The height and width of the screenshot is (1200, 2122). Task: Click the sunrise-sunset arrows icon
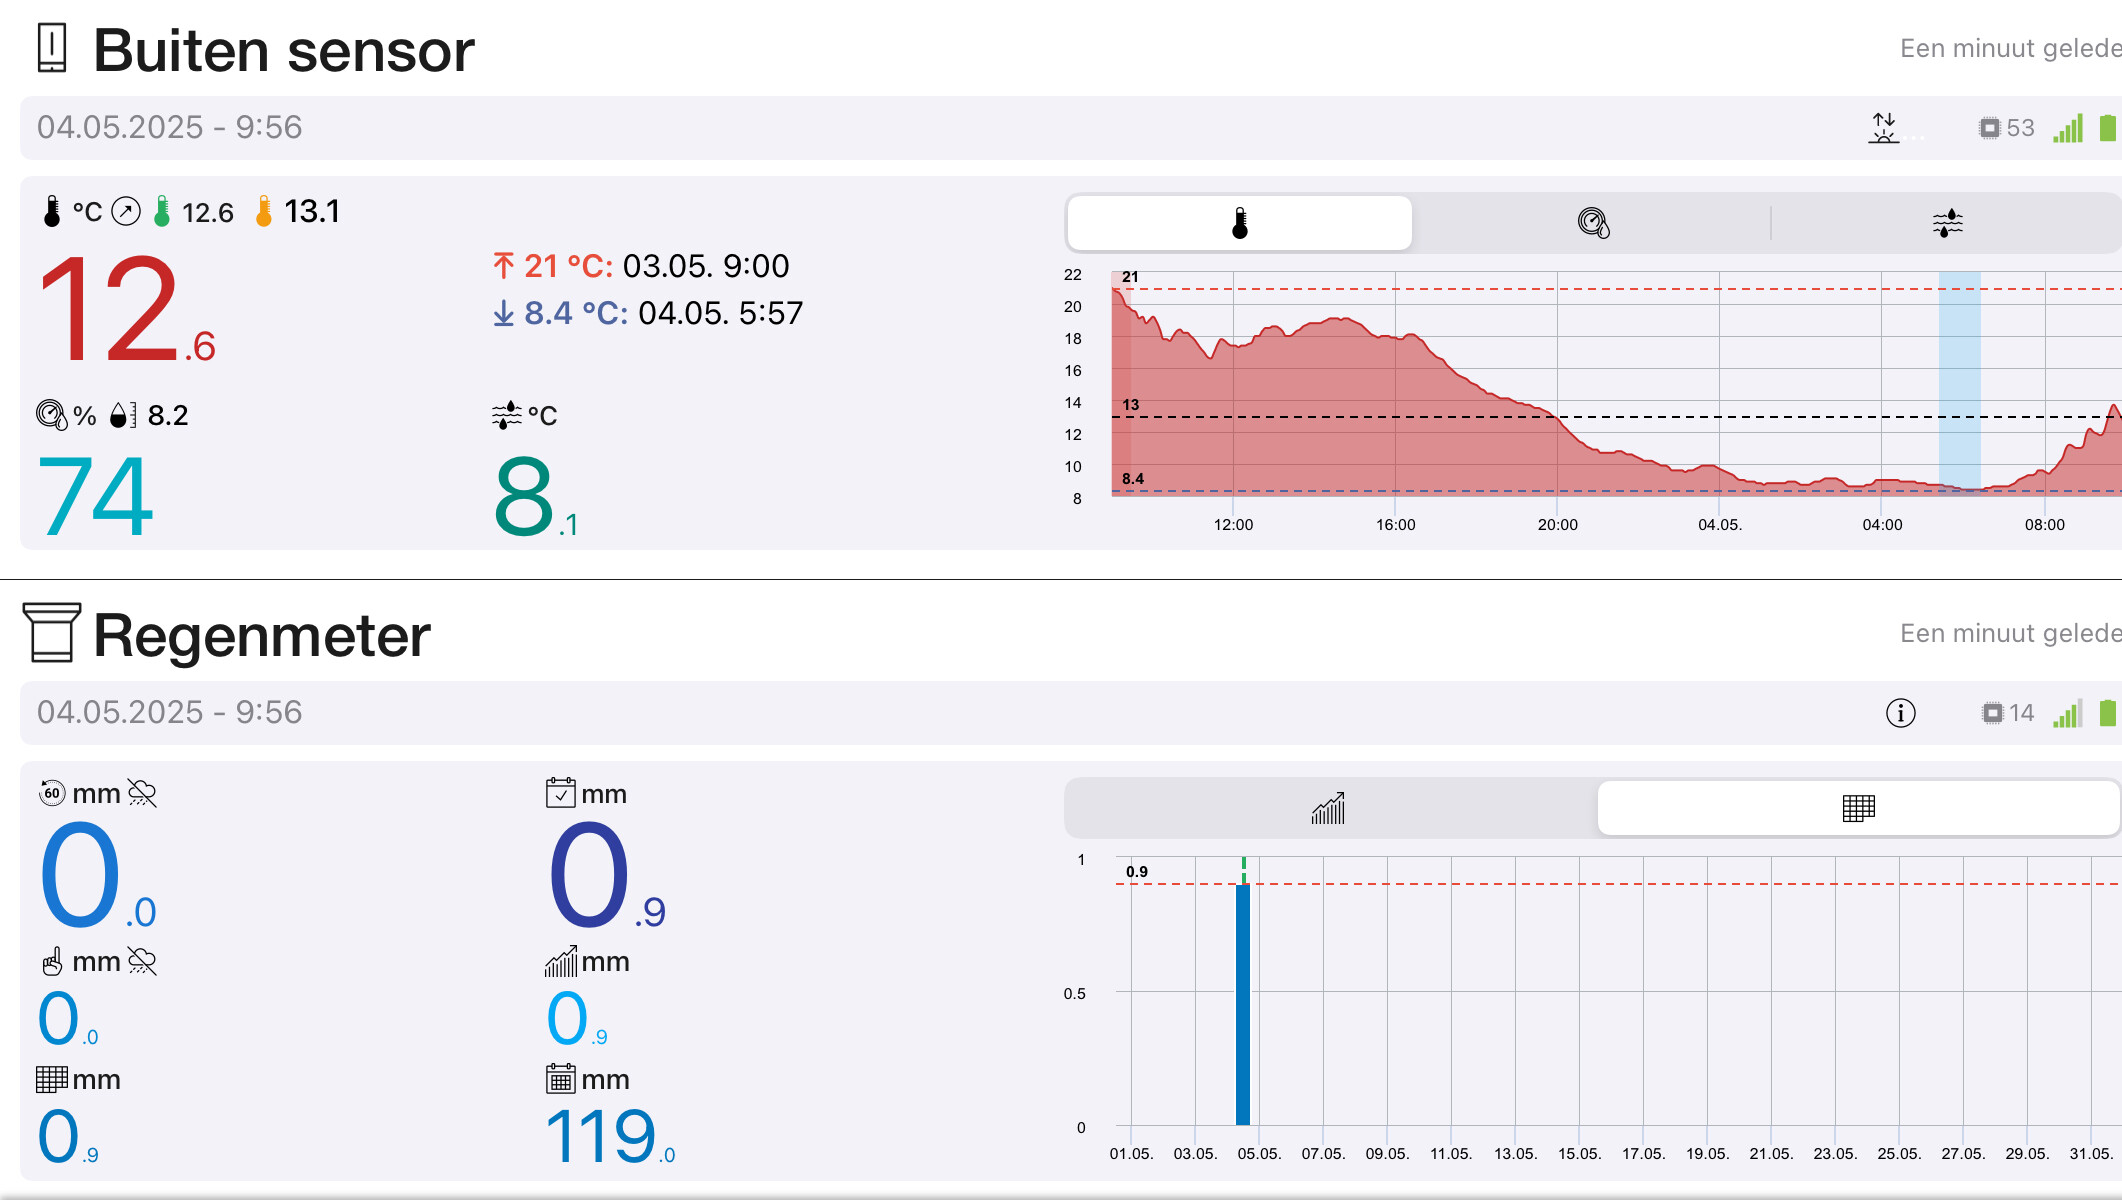[1884, 128]
